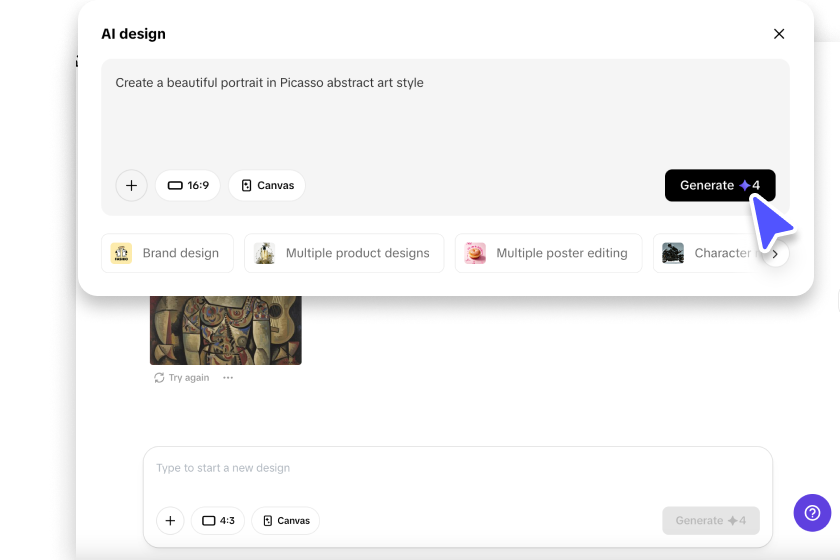
Task: Click the prompt text about Picasso portrait
Action: (269, 83)
